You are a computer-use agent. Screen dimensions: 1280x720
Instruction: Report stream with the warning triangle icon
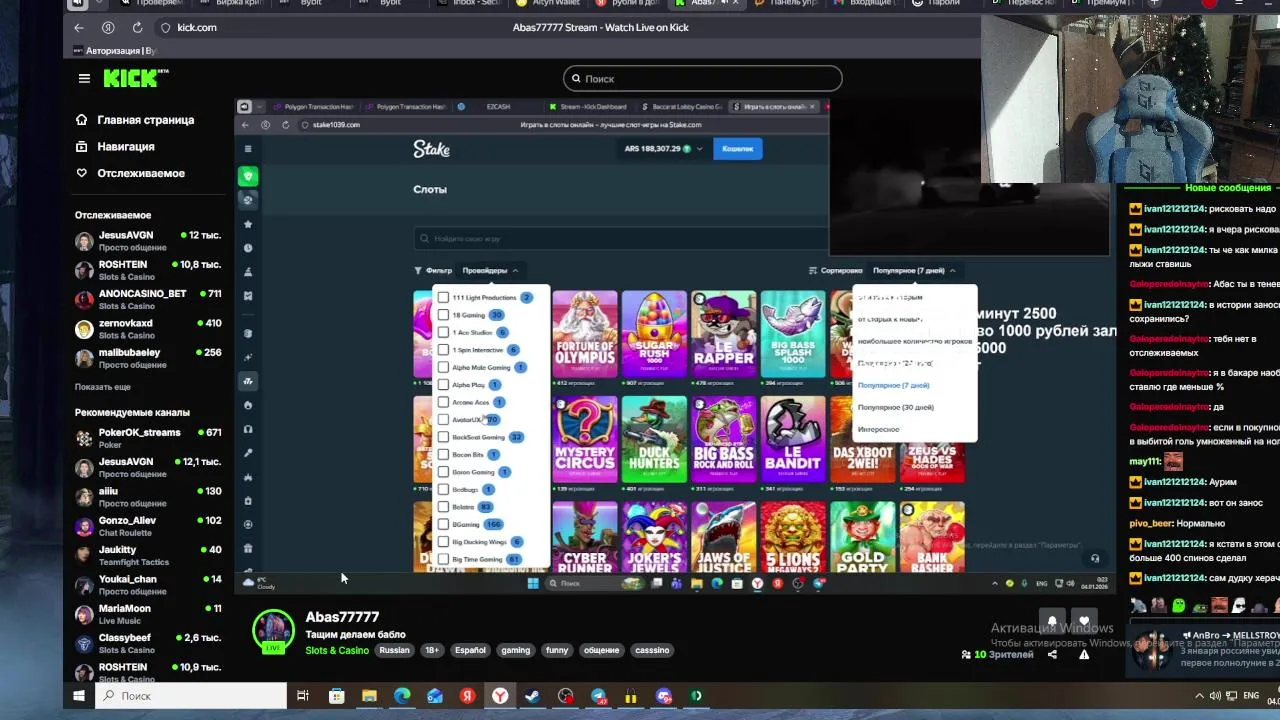[1084, 654]
